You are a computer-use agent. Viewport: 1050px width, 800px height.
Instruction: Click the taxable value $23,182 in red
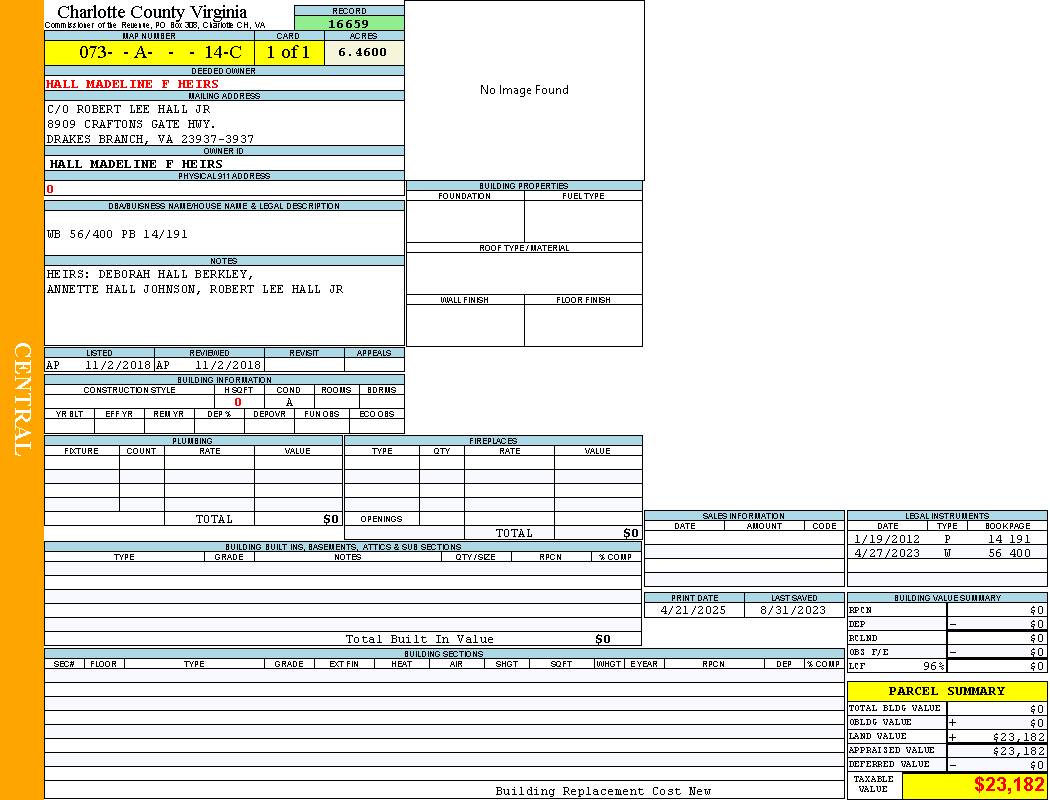(x=1008, y=785)
